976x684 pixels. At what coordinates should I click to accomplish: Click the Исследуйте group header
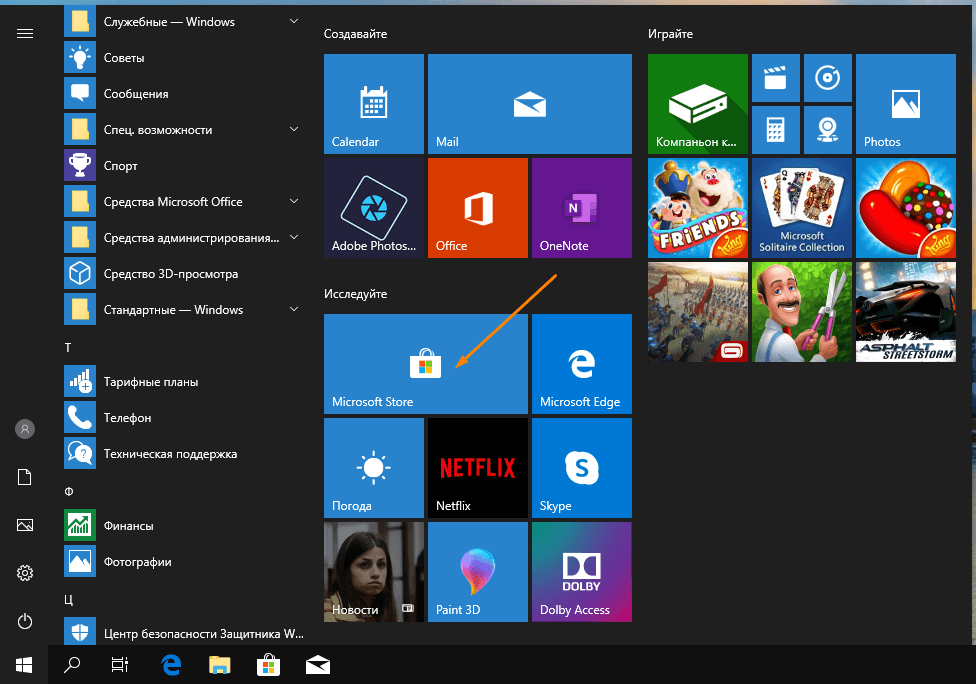coord(355,294)
